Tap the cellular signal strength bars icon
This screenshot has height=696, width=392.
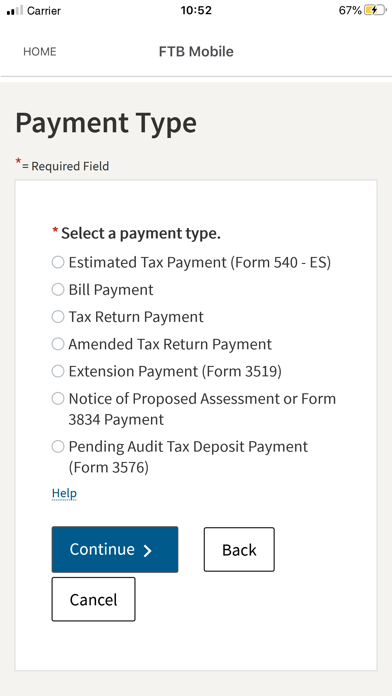(15, 11)
